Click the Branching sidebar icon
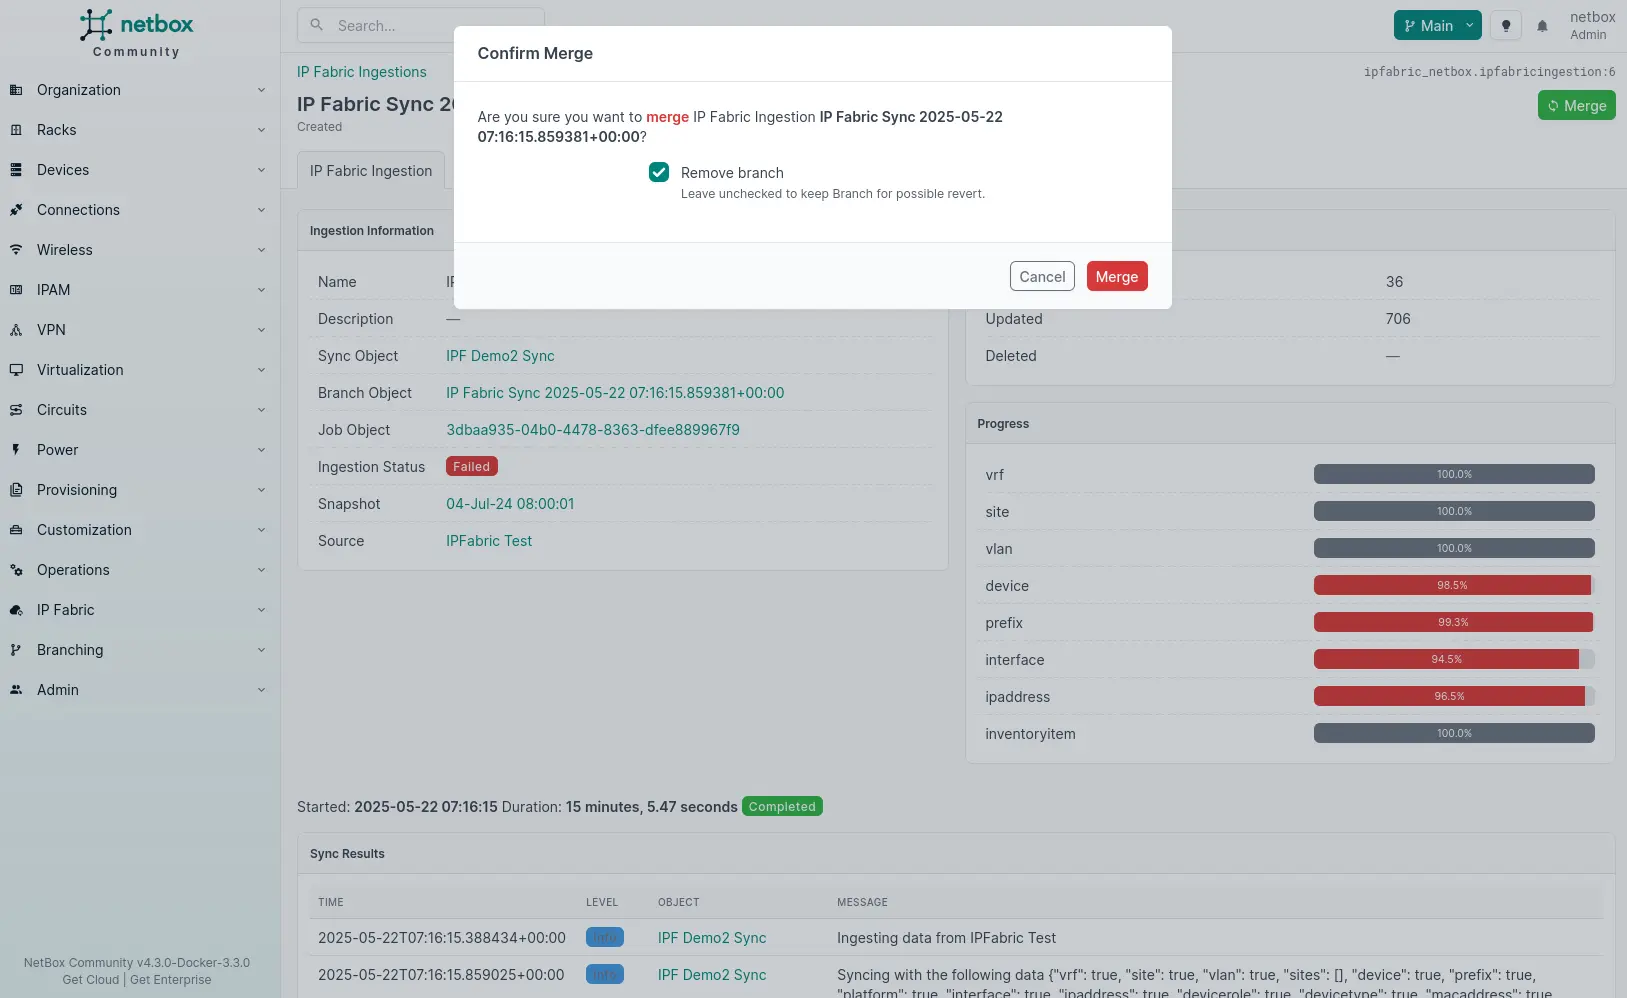This screenshot has height=998, width=1627. click(16, 650)
